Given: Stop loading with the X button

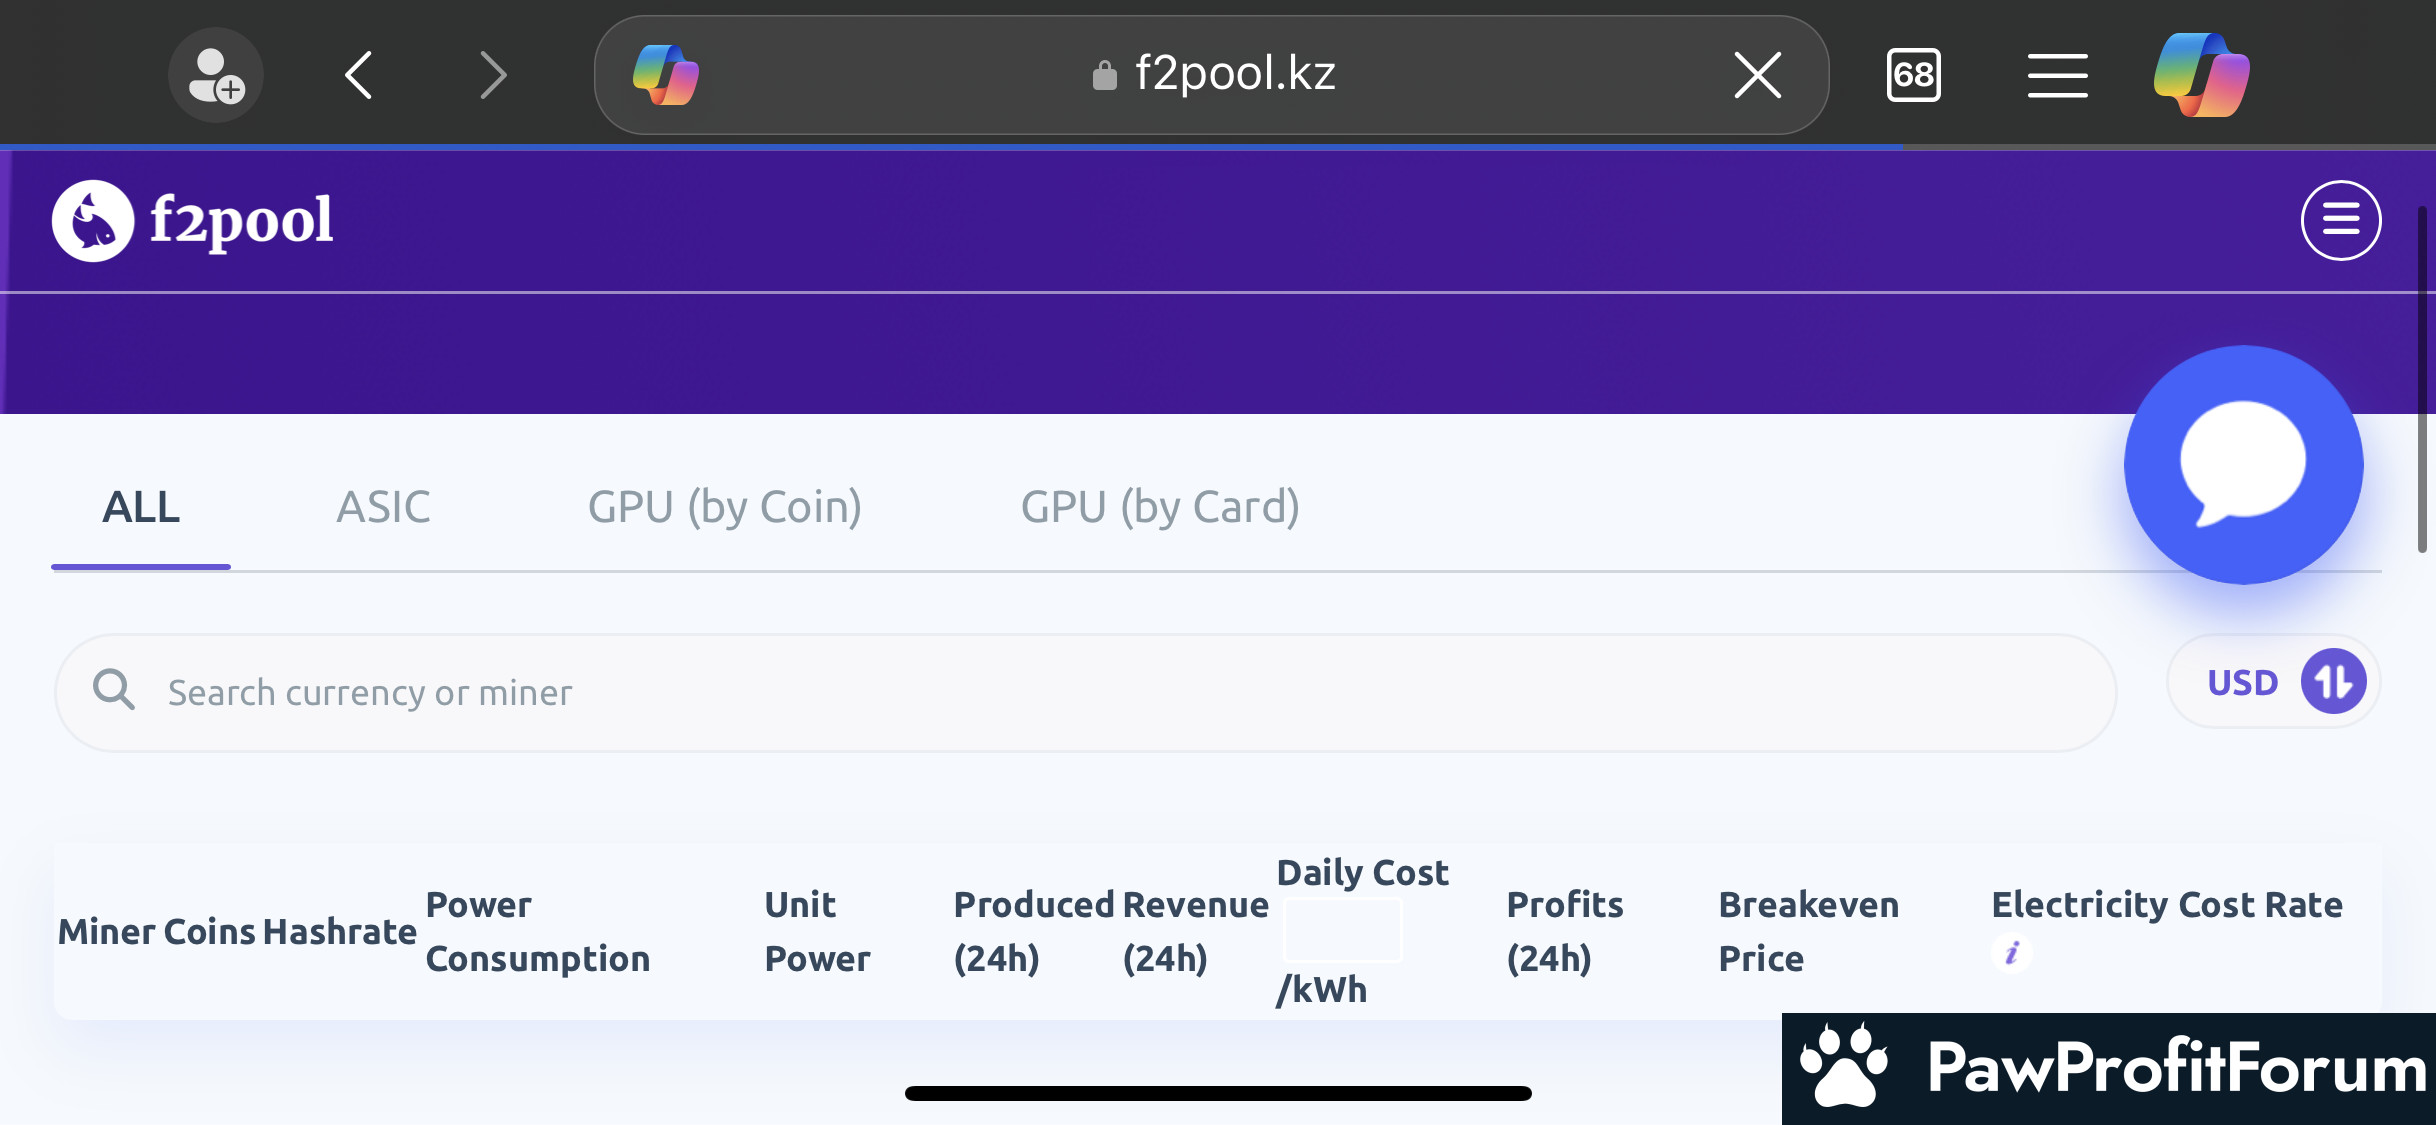Looking at the screenshot, I should (1757, 75).
